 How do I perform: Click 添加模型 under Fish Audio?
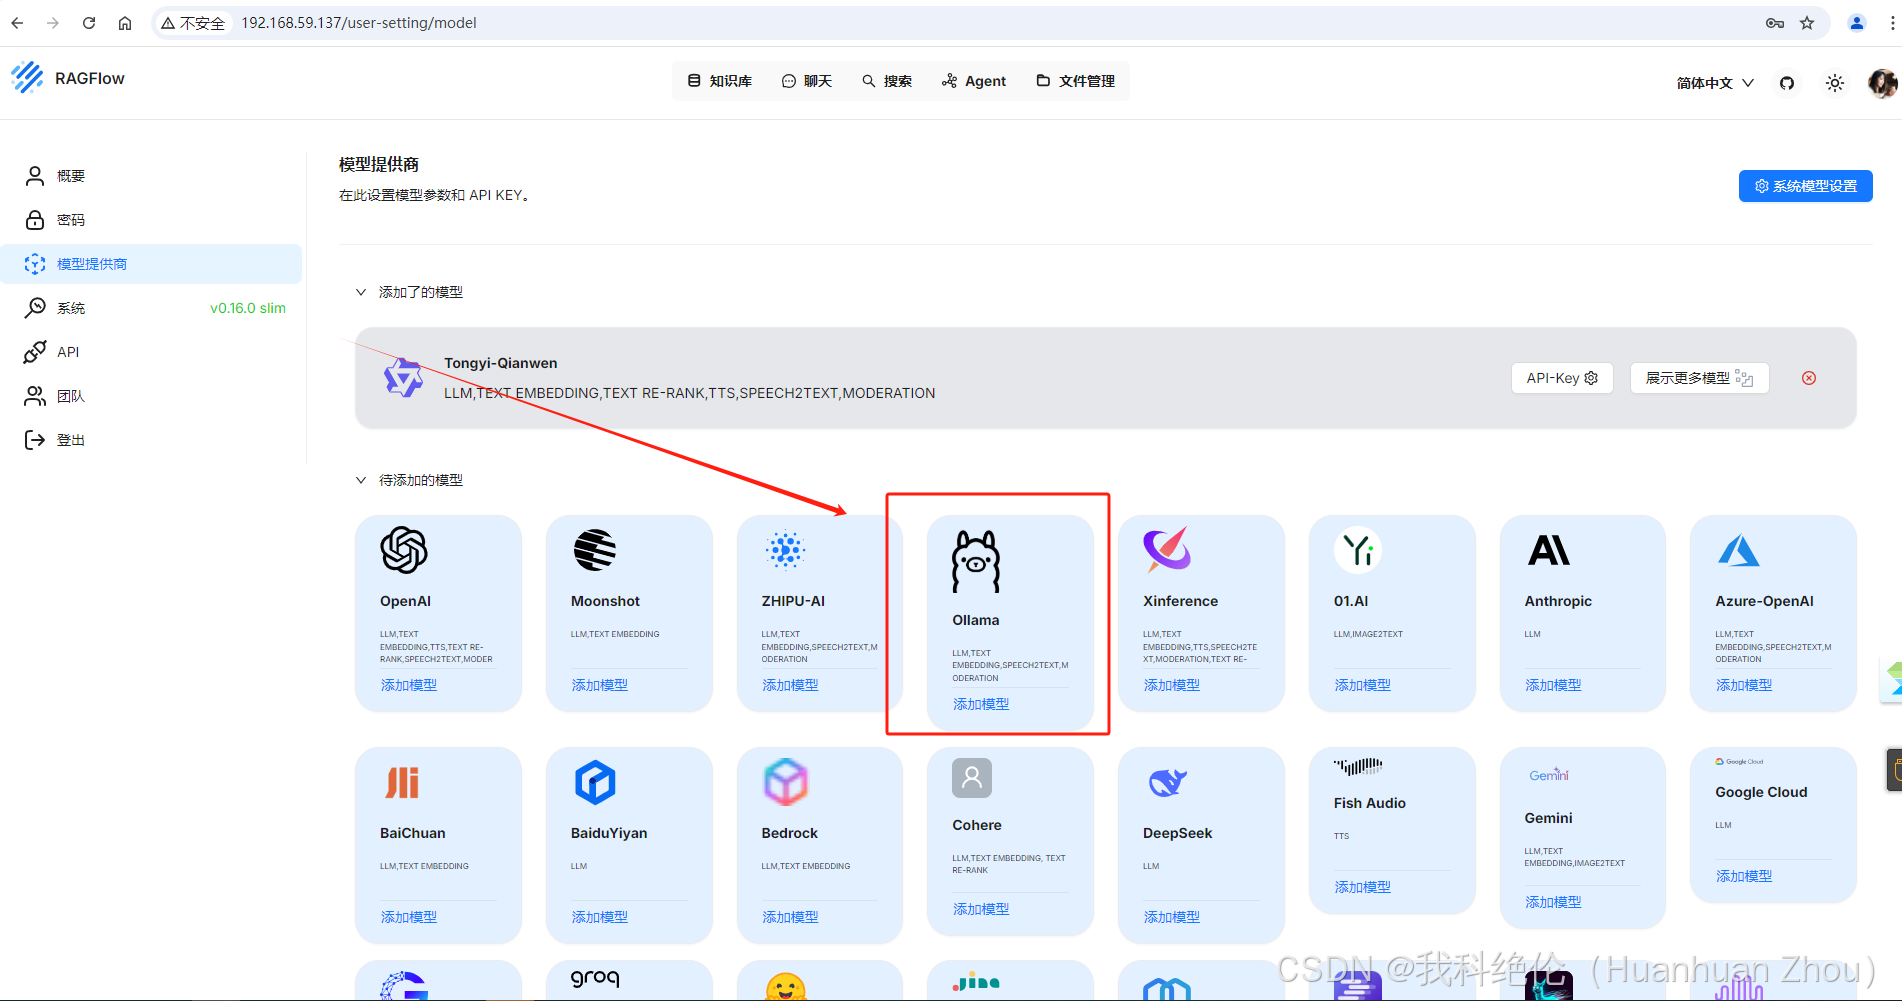(x=1363, y=887)
